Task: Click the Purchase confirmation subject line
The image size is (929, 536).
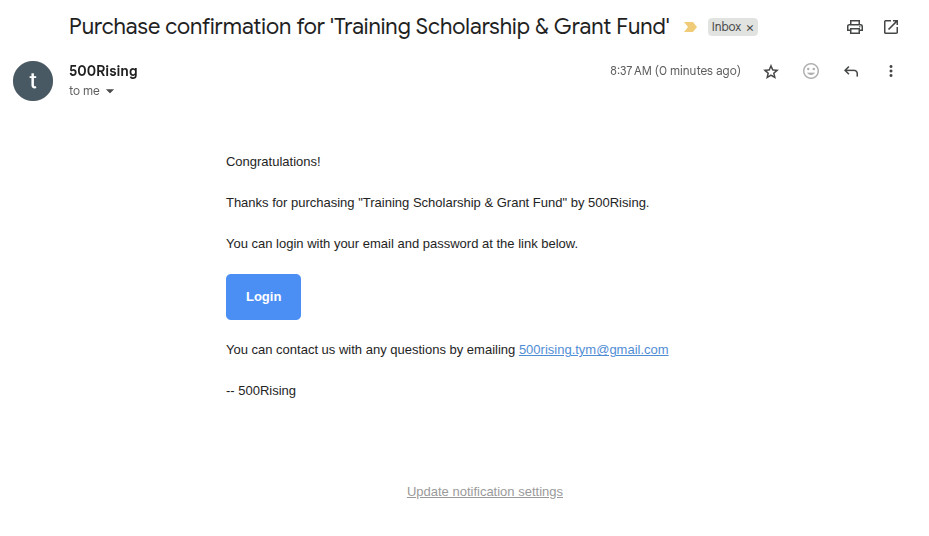Action: coord(369,27)
